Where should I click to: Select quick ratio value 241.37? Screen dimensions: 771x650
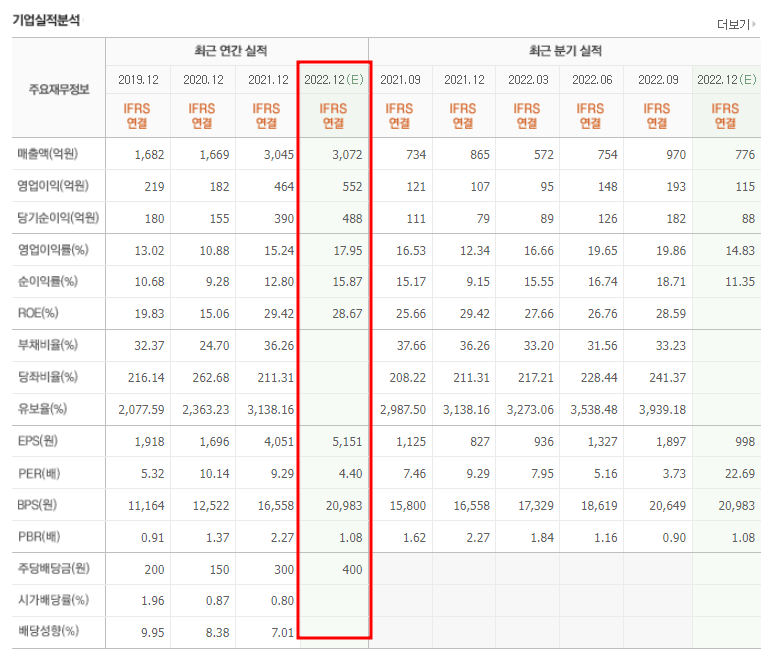pos(667,378)
